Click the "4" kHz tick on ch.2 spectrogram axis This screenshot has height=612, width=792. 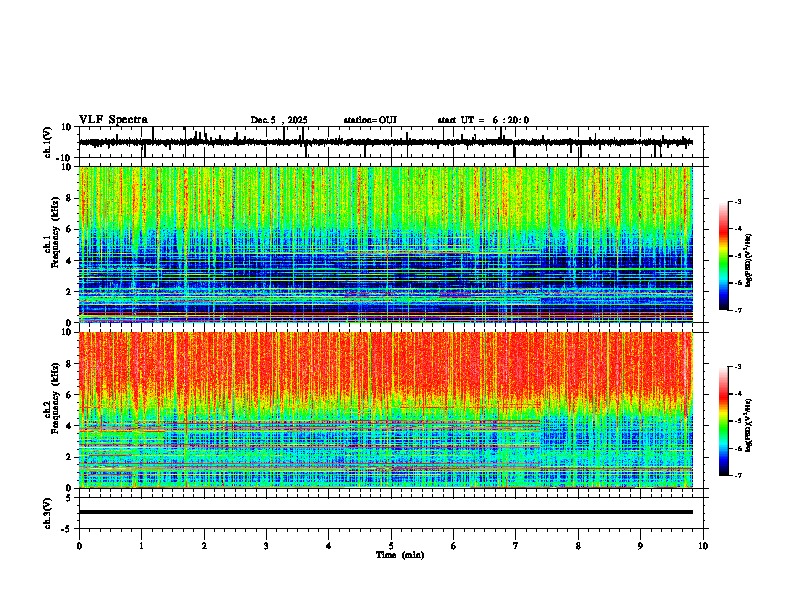pyautogui.click(x=70, y=426)
